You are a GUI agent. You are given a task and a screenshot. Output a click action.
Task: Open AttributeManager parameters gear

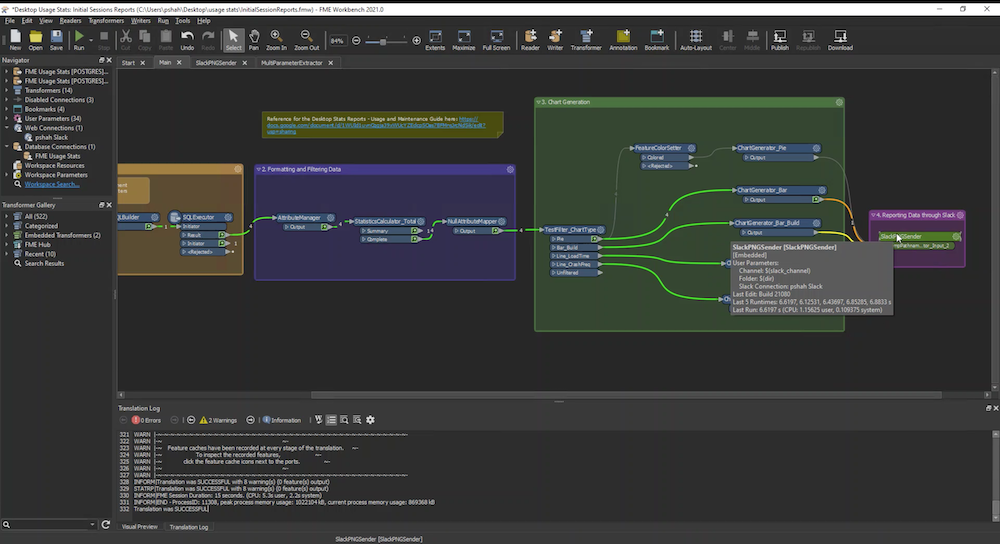click(331, 218)
